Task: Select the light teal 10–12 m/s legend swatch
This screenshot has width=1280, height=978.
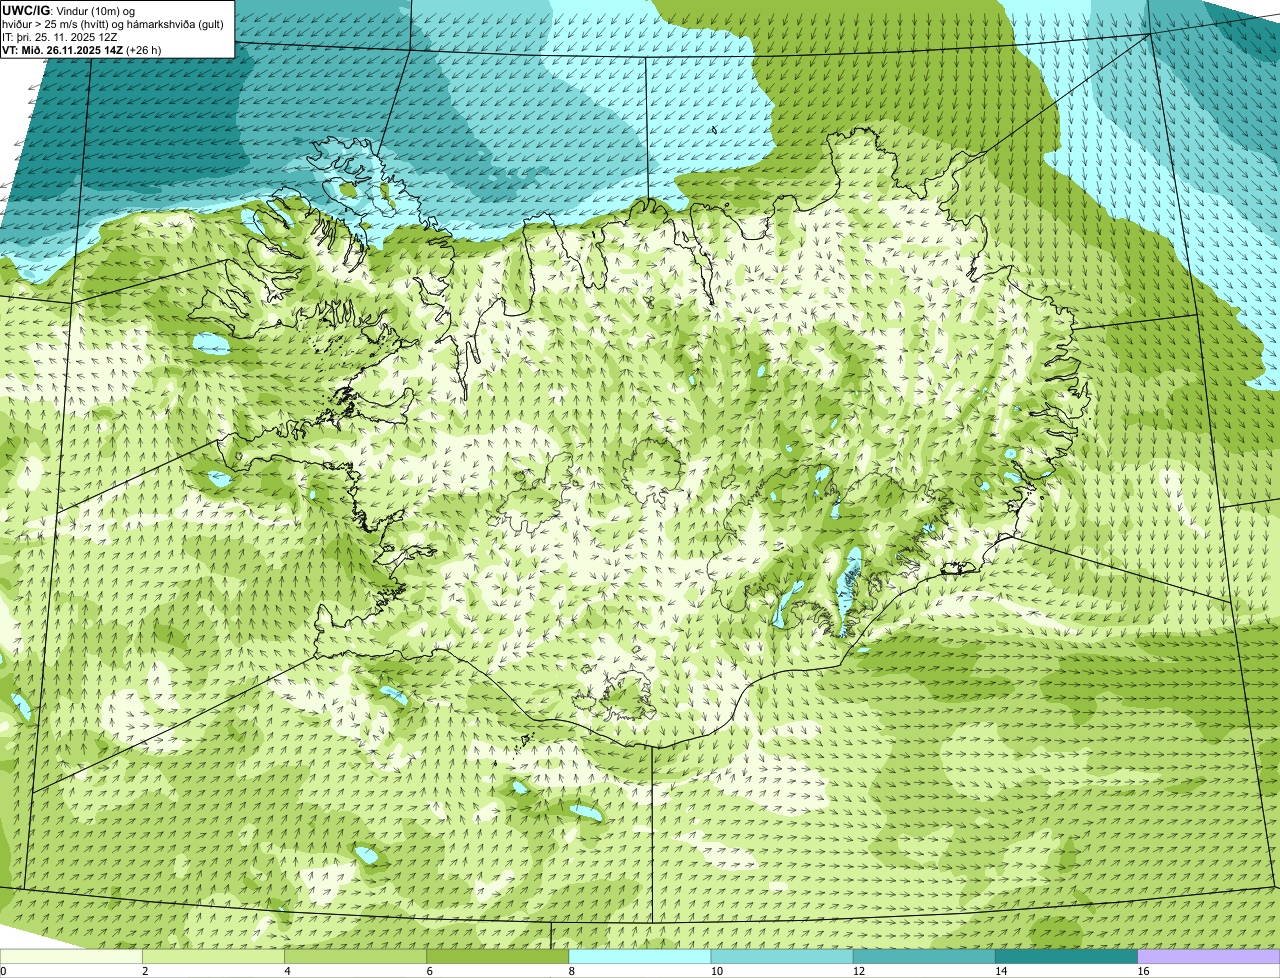Action: (782, 957)
